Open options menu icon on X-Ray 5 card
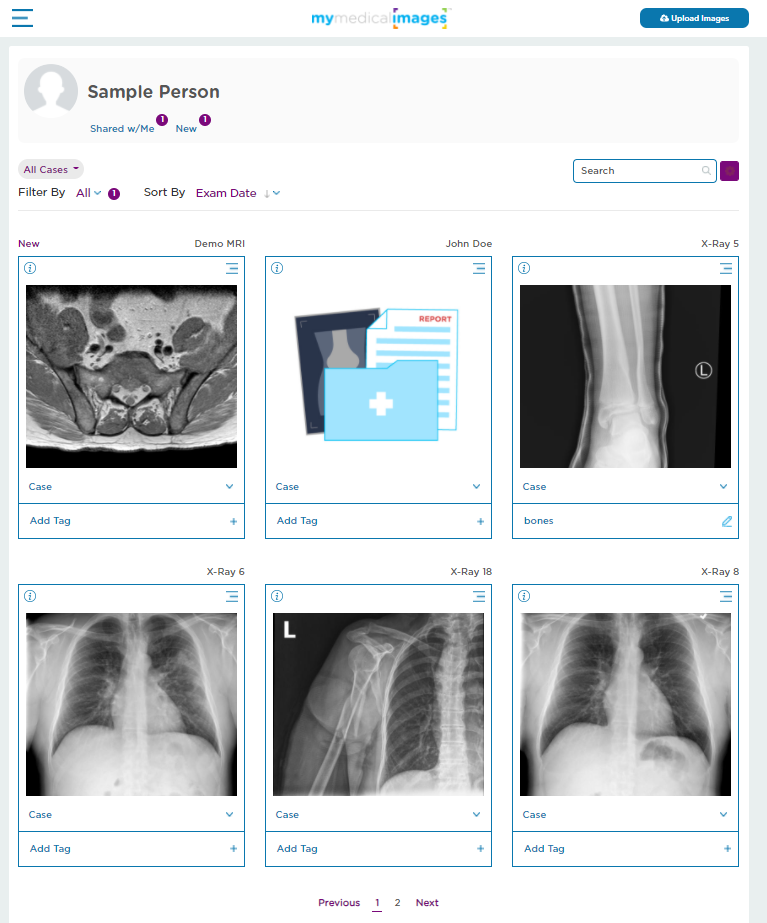 (x=726, y=268)
